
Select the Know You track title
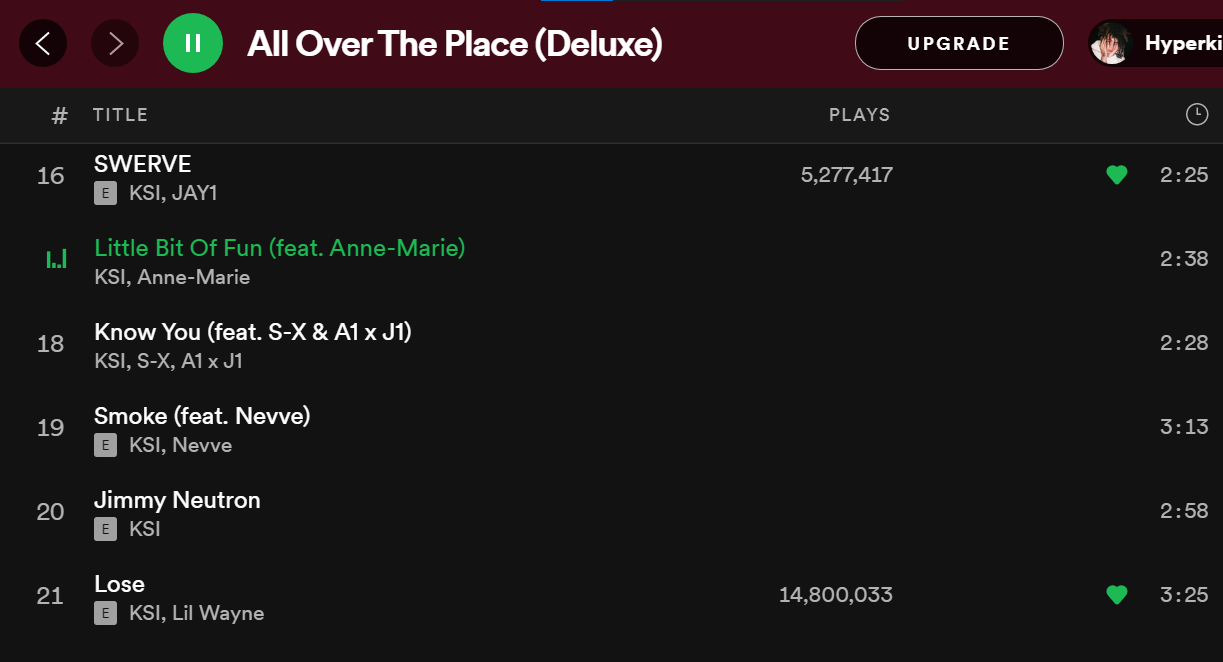[x=252, y=331]
